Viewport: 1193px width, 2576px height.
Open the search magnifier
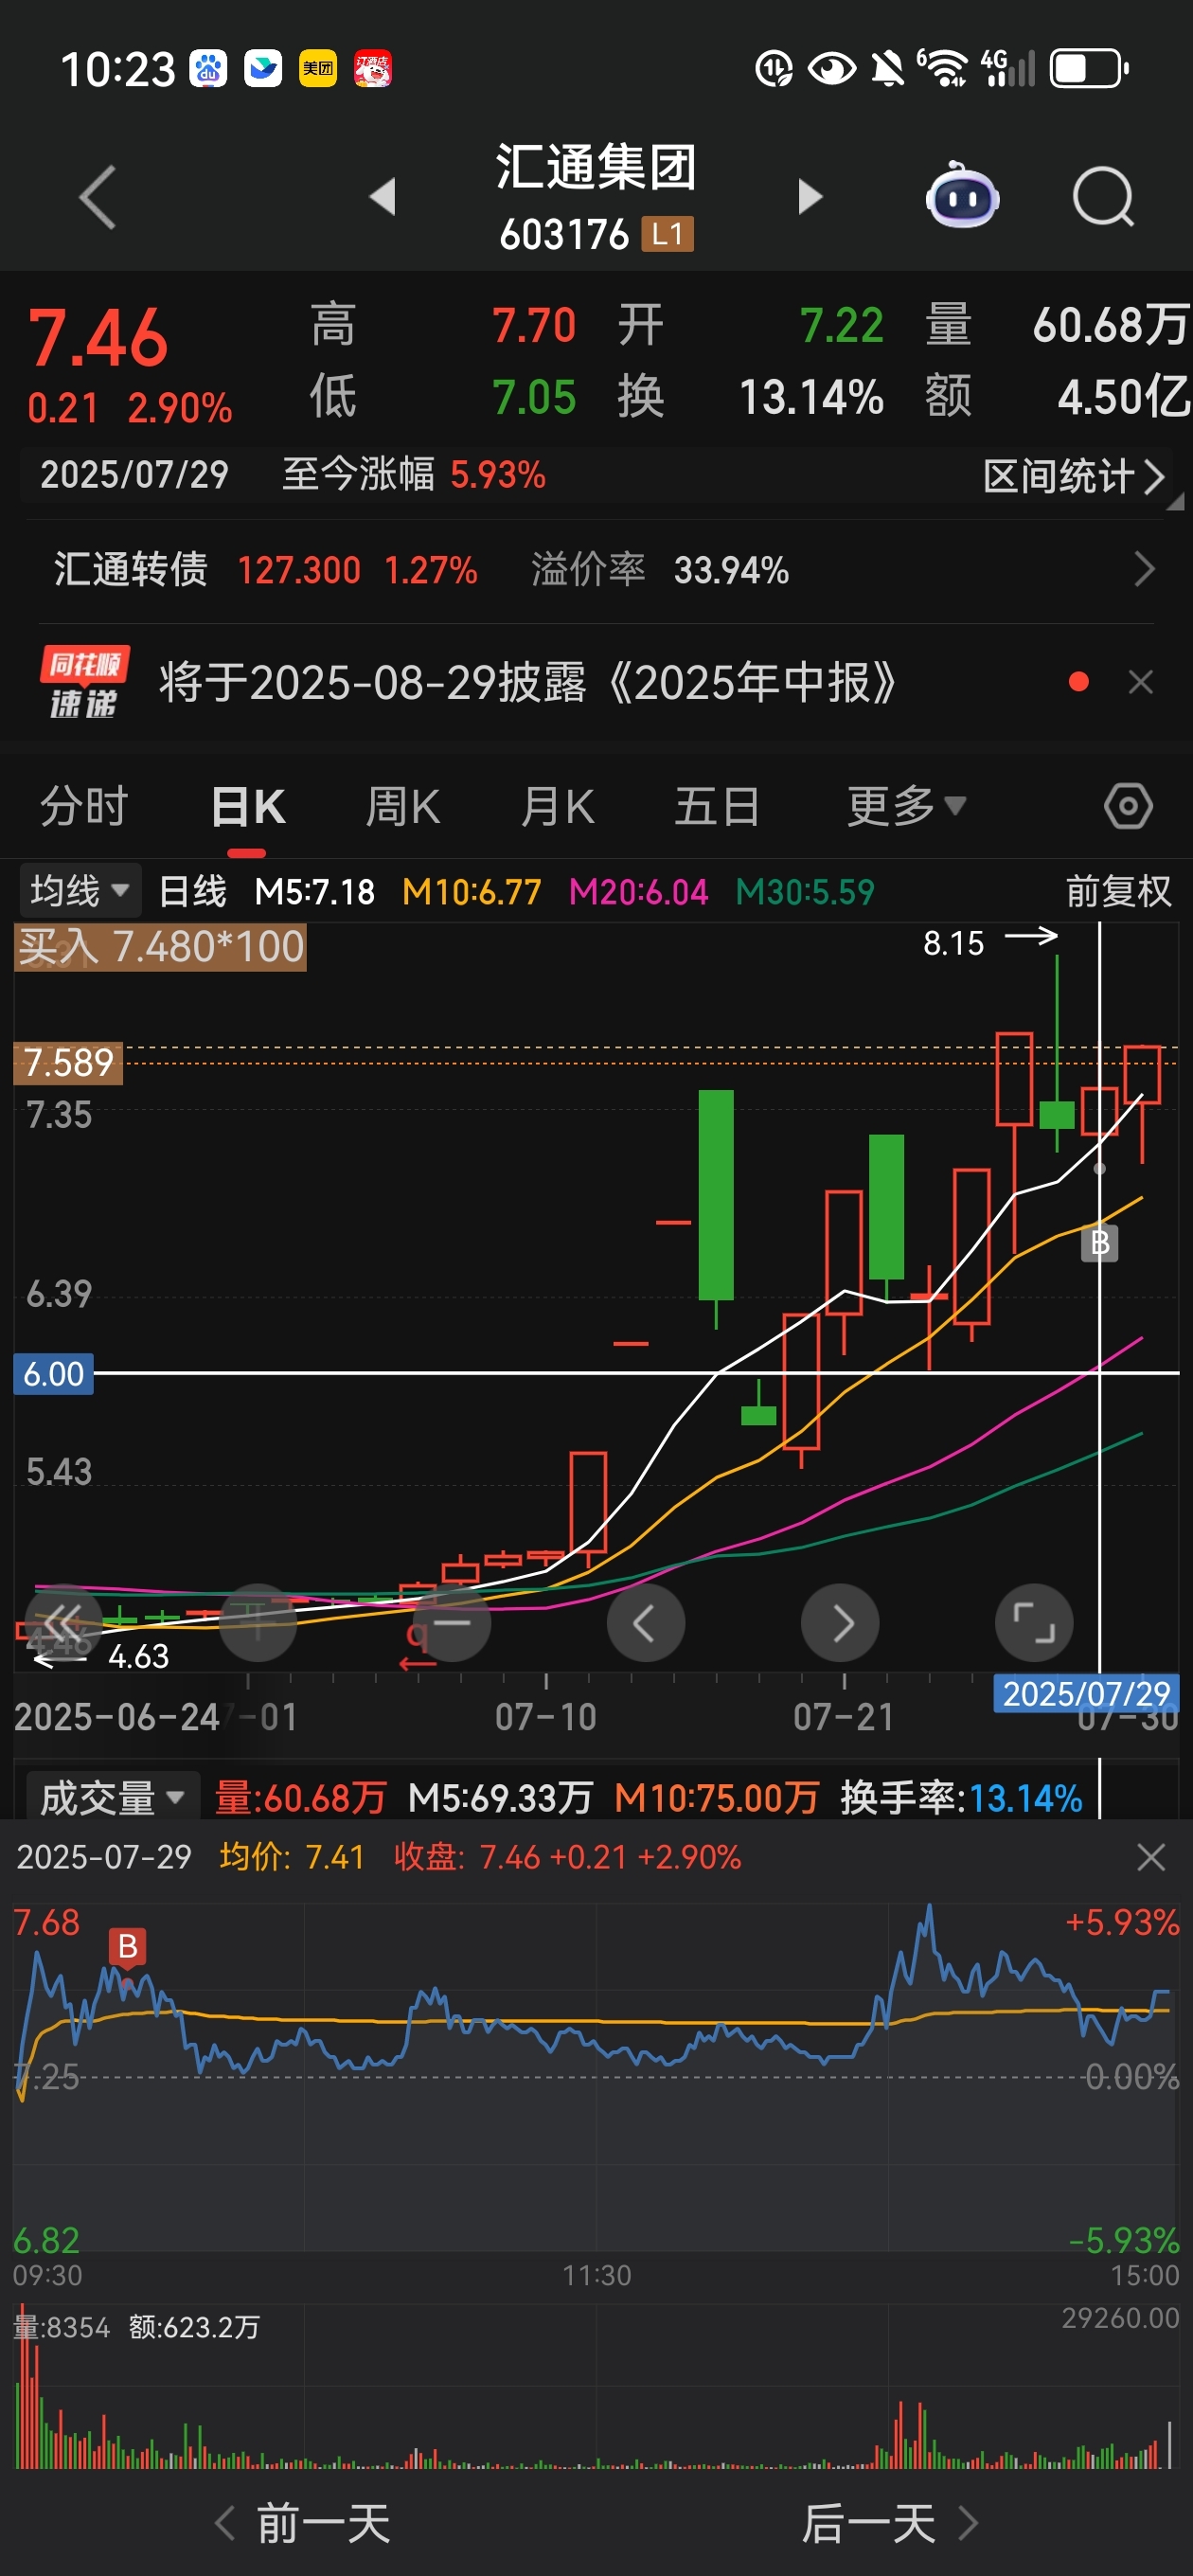coord(1103,197)
